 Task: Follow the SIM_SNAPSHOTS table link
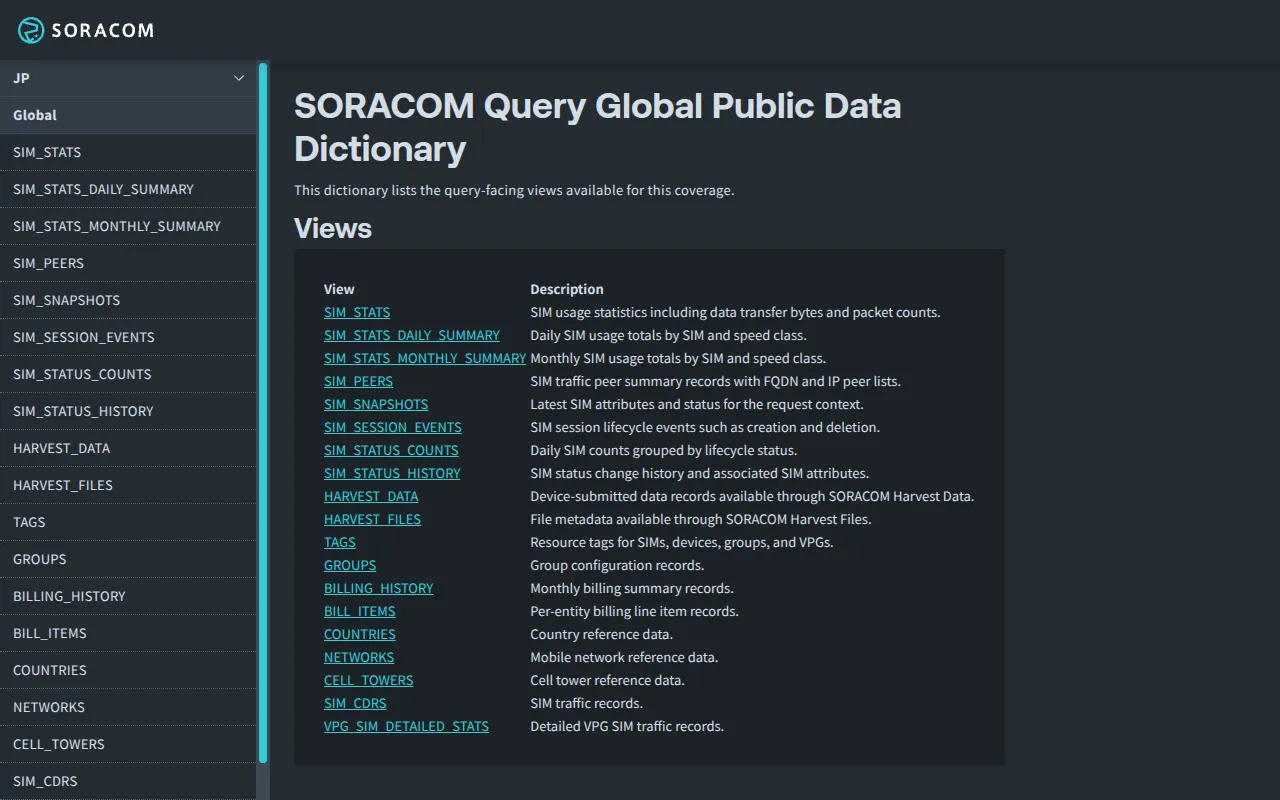click(376, 404)
